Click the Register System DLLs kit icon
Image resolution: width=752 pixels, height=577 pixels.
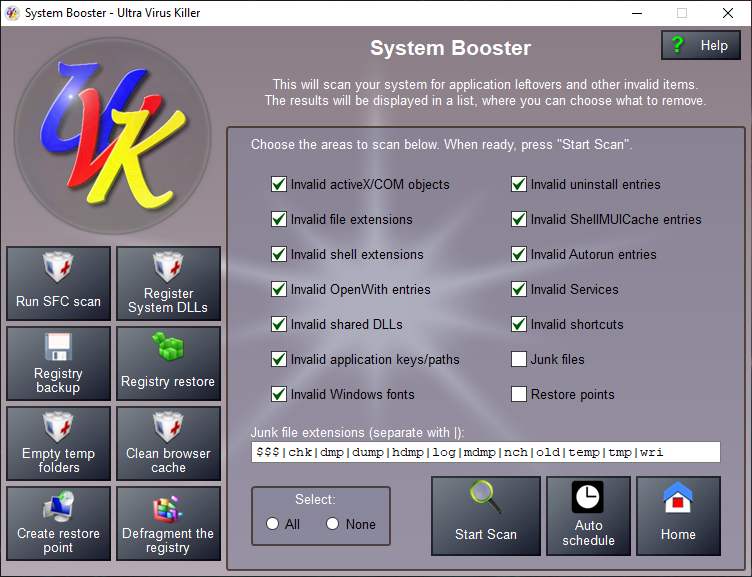pos(168,266)
